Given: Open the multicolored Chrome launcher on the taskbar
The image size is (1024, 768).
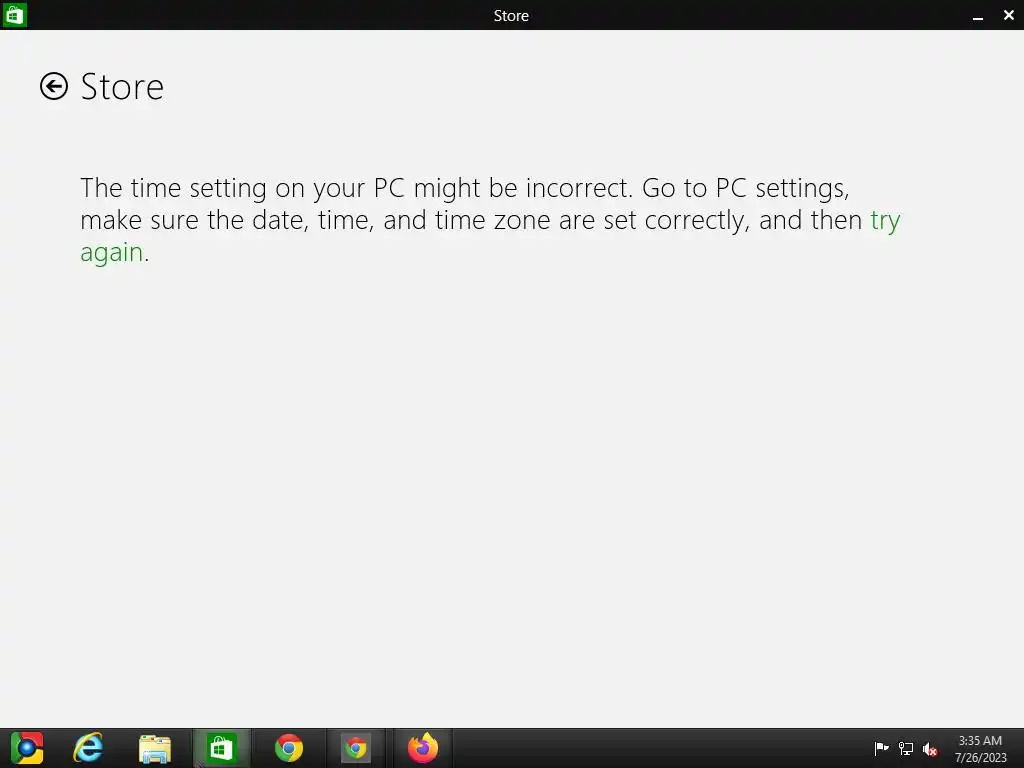Looking at the screenshot, I should [x=27, y=748].
